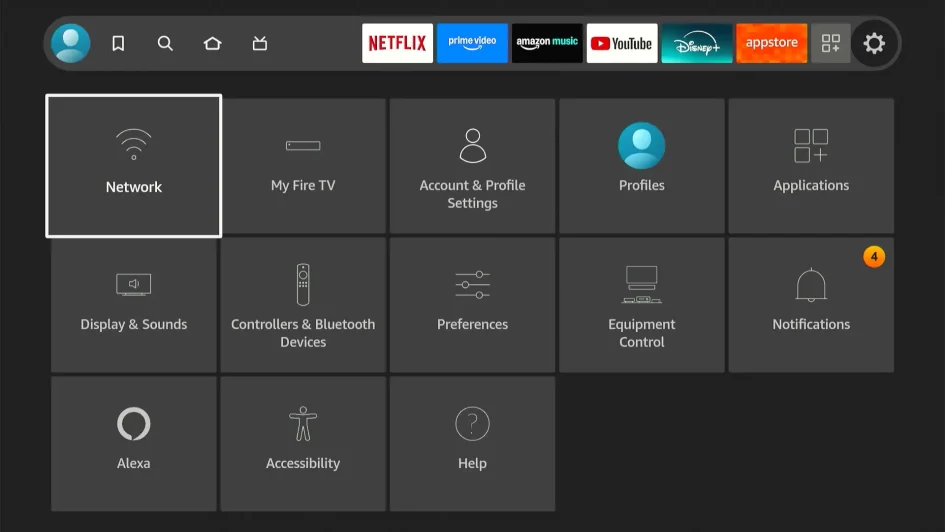This screenshot has height=532, width=945.
Task: Launch the Netflix app shortcut
Action: (x=397, y=43)
